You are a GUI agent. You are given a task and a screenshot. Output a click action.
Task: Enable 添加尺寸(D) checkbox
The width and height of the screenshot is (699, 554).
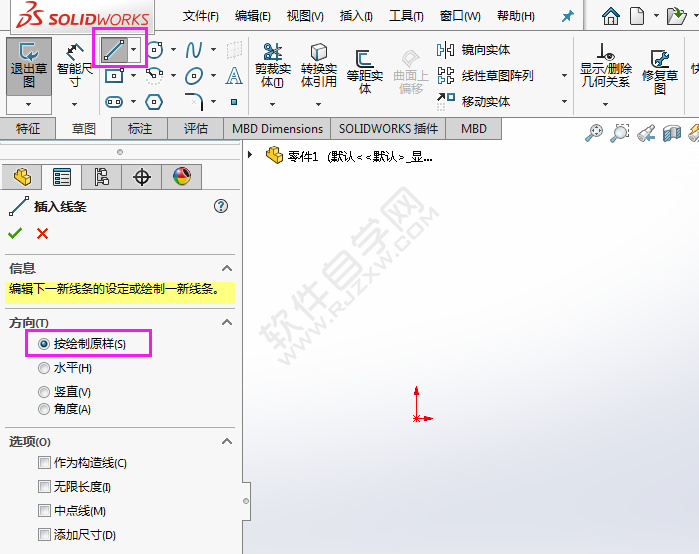[x=44, y=534]
